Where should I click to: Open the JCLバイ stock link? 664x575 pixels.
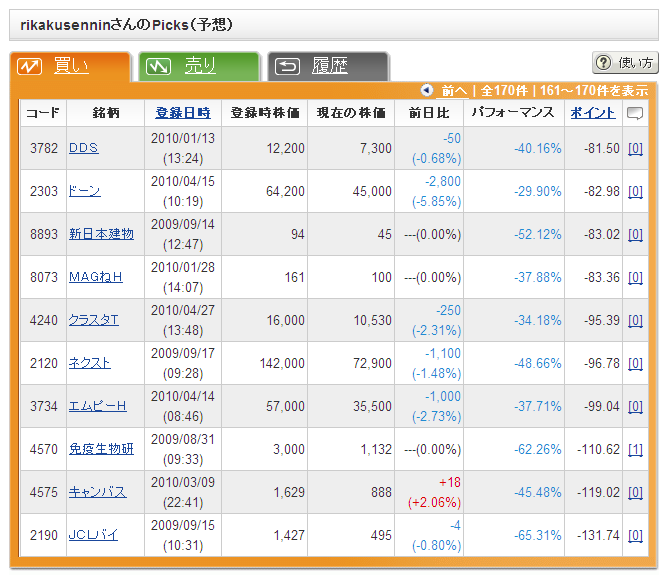93,535
